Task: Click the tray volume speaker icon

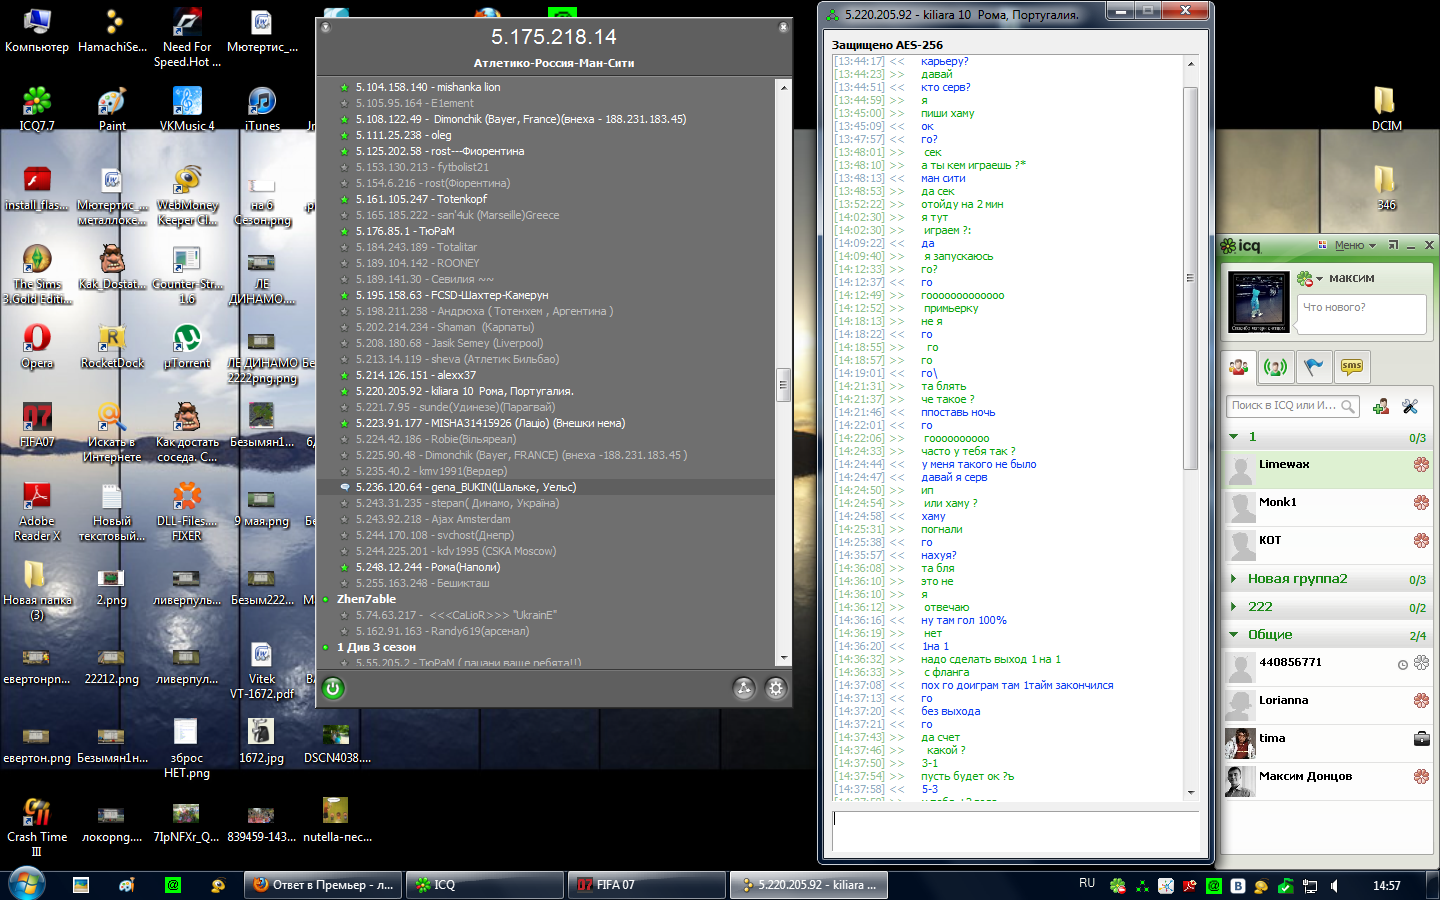Action: coord(1335,886)
